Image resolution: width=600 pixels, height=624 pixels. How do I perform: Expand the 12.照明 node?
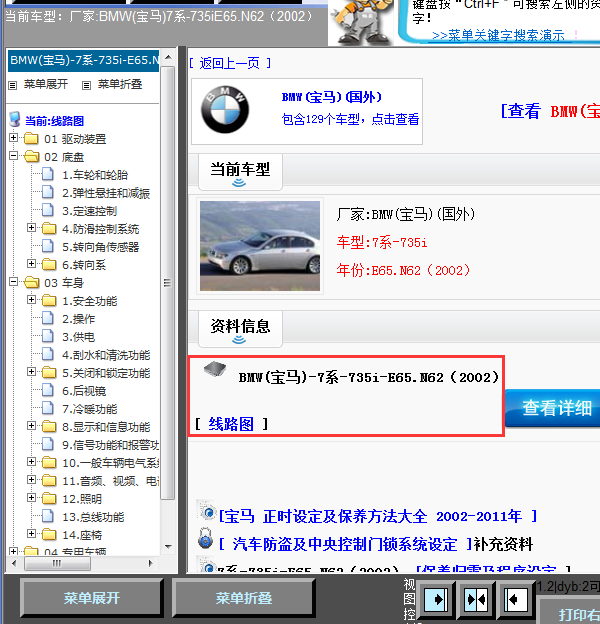(x=31, y=497)
